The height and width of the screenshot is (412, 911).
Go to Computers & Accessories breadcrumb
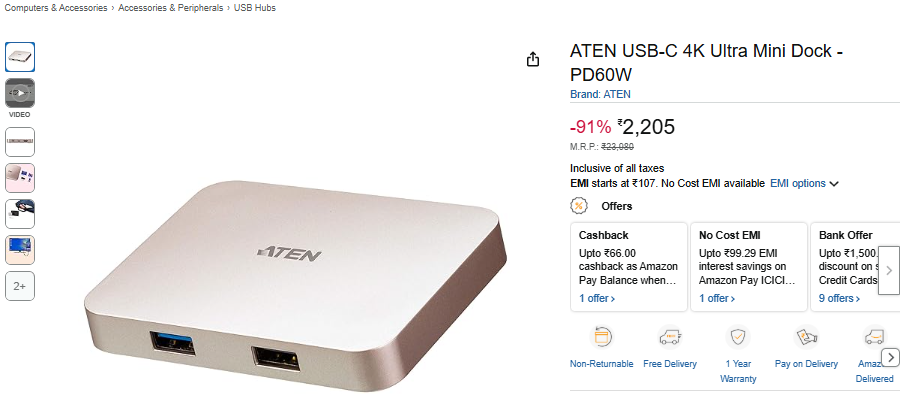56,8
